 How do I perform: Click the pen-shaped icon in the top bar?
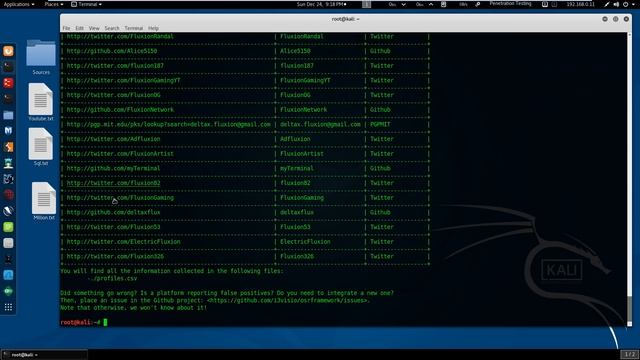coord(607,4)
